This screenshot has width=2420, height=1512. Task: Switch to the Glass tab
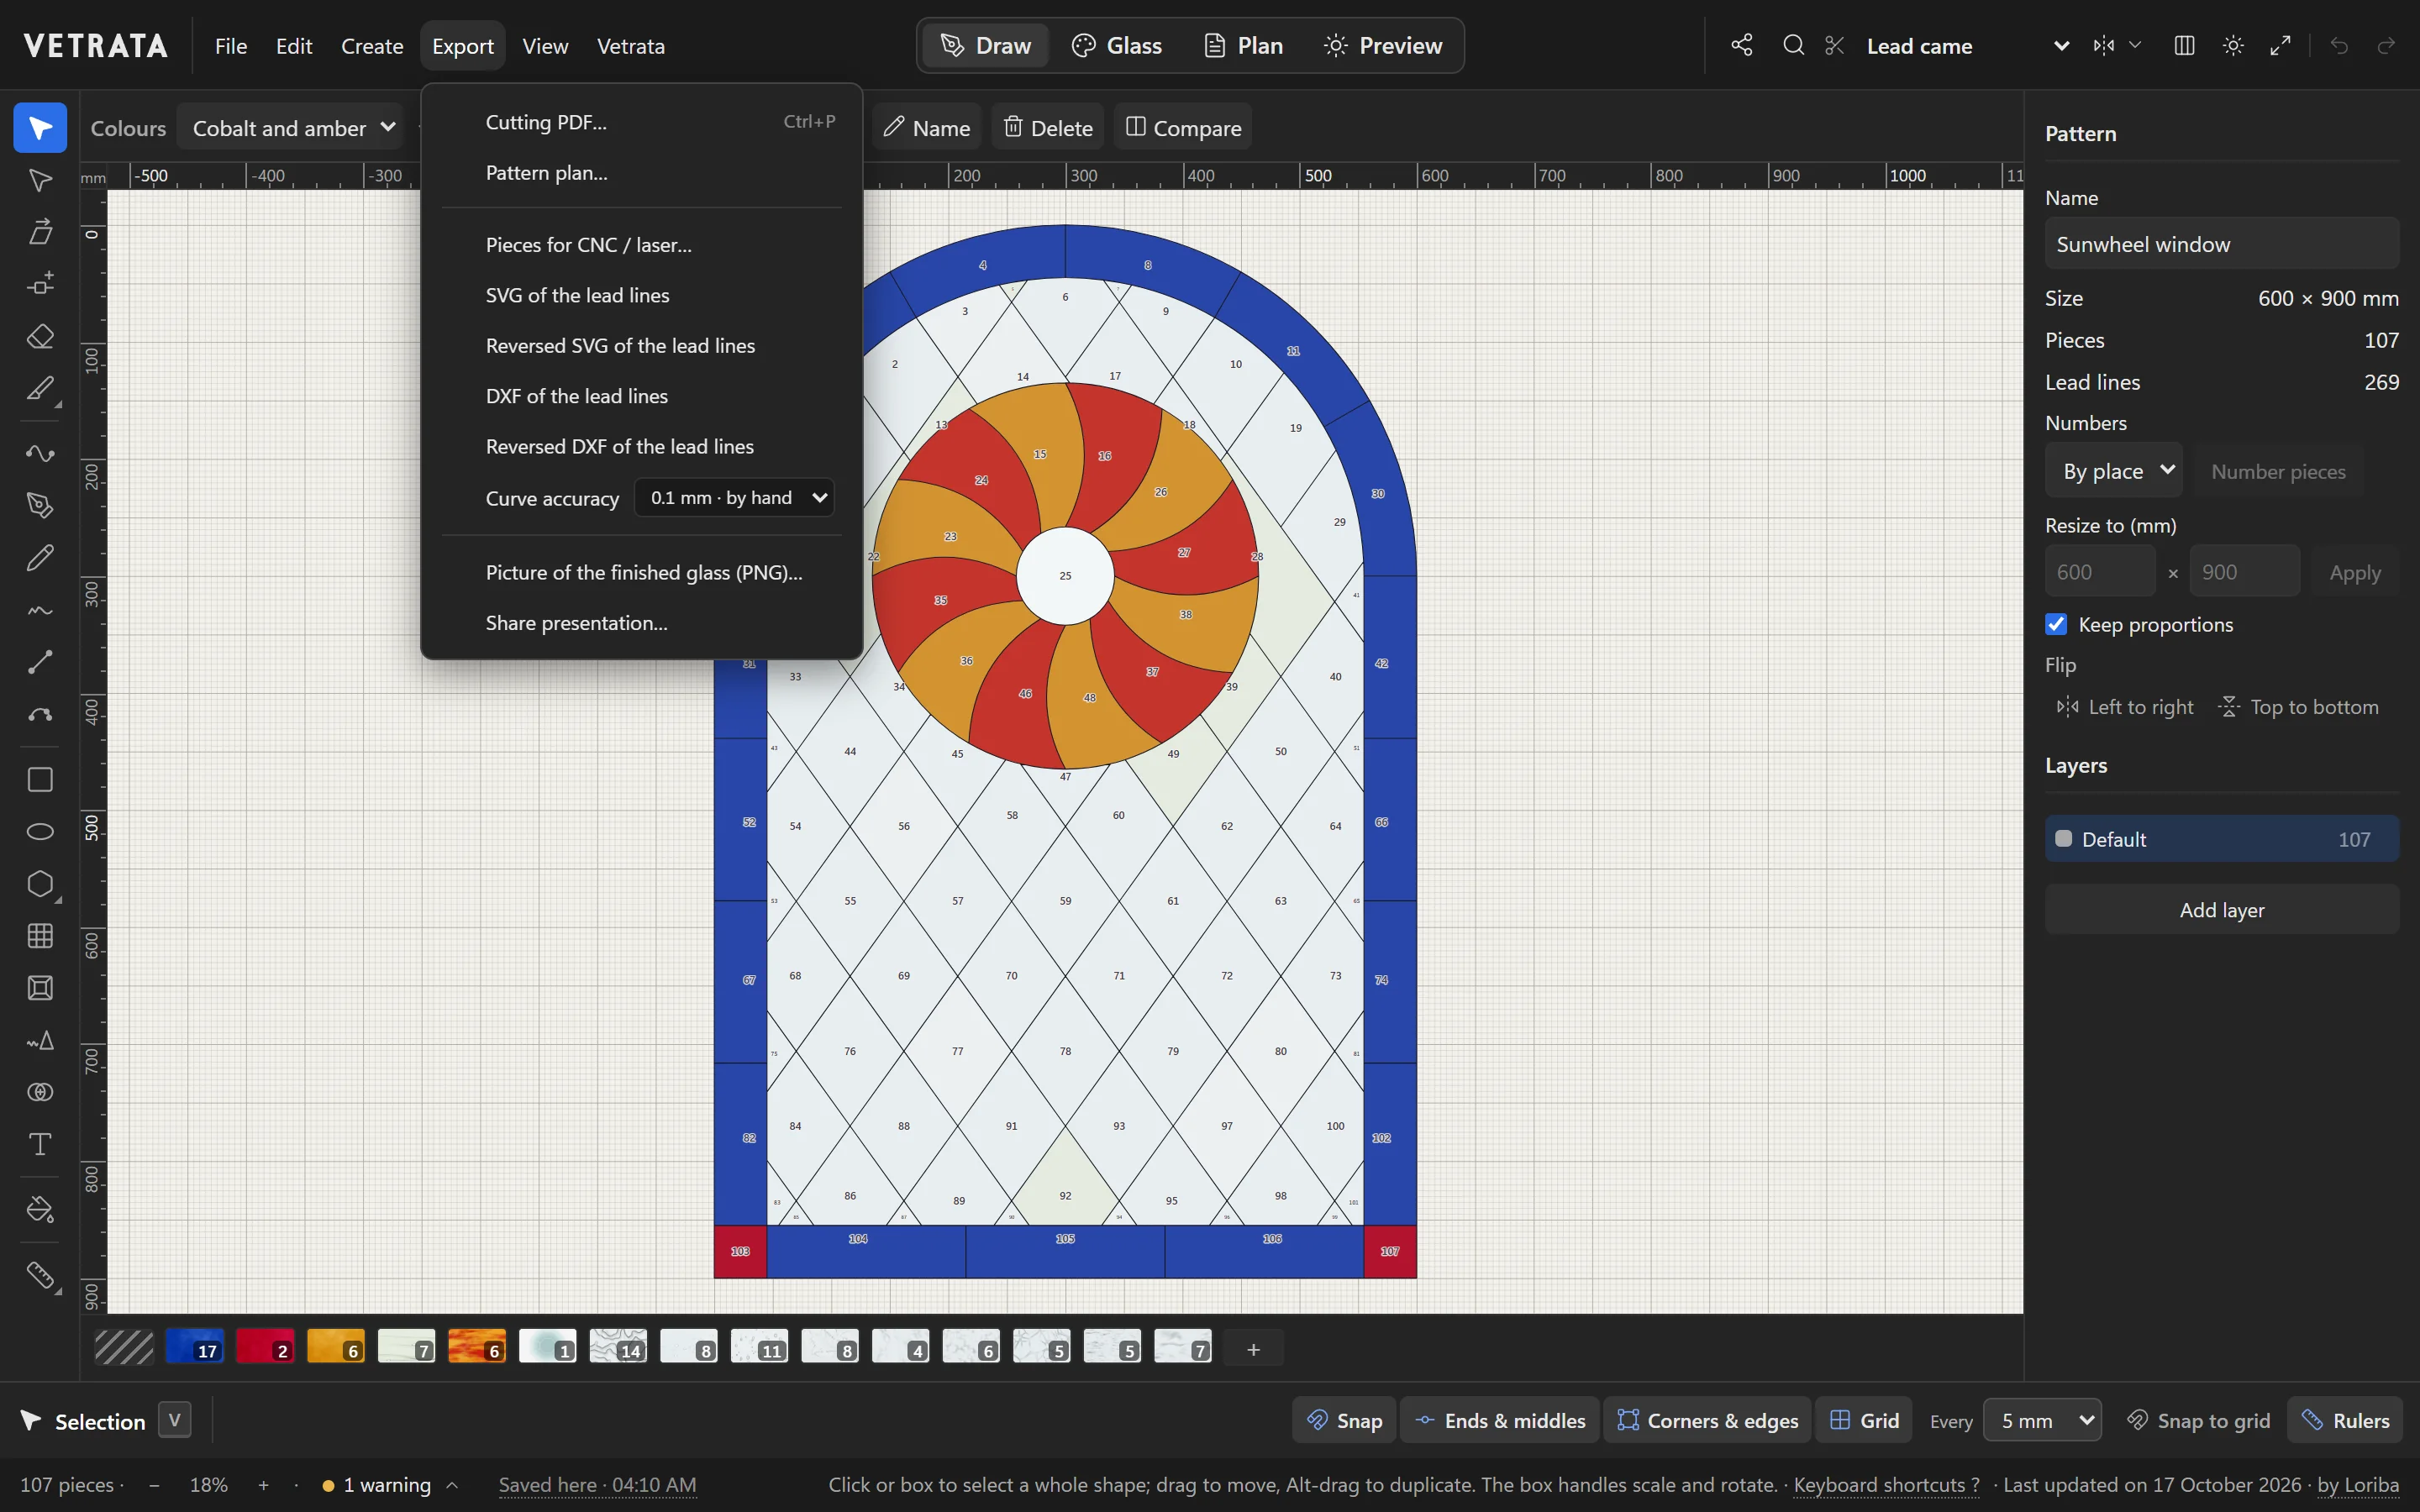tap(1116, 45)
